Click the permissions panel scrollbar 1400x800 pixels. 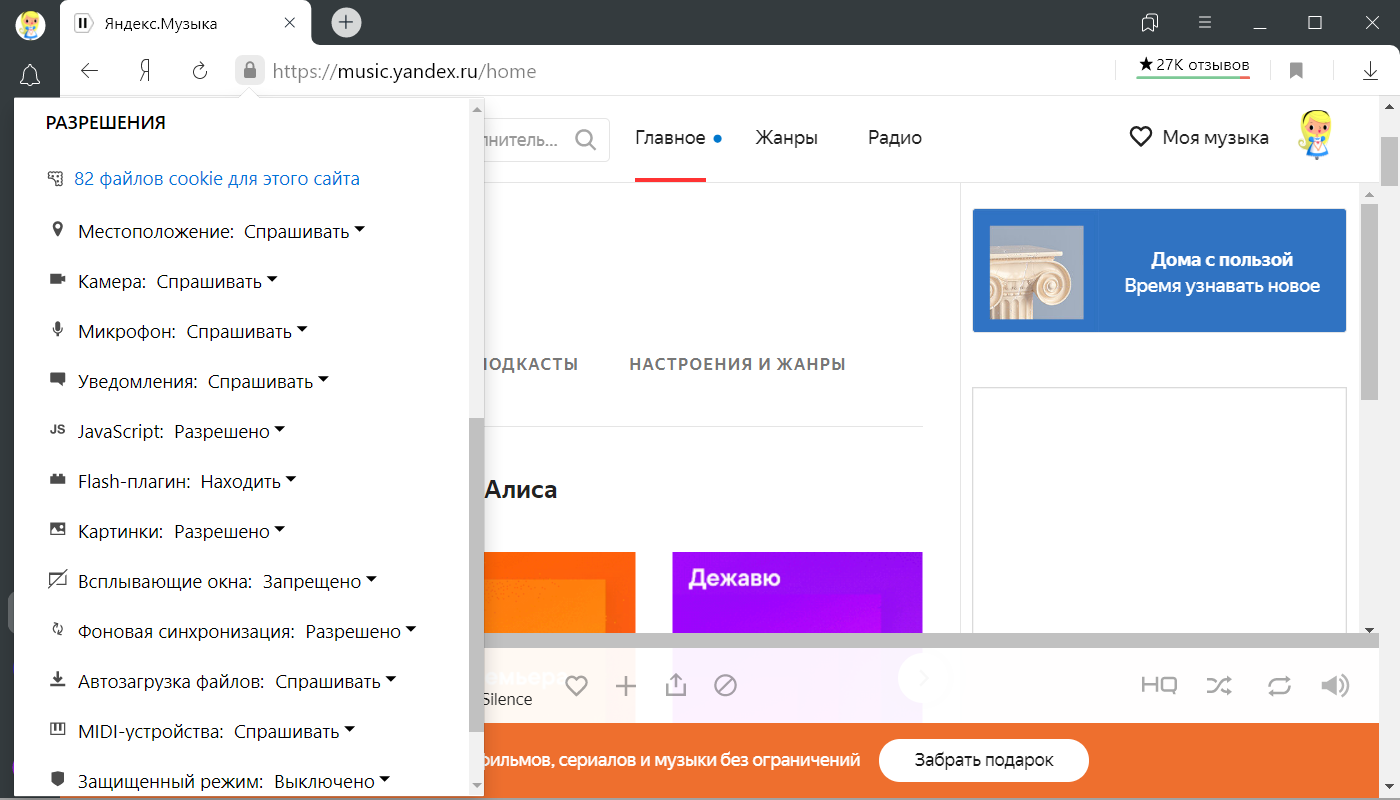[x=476, y=575]
